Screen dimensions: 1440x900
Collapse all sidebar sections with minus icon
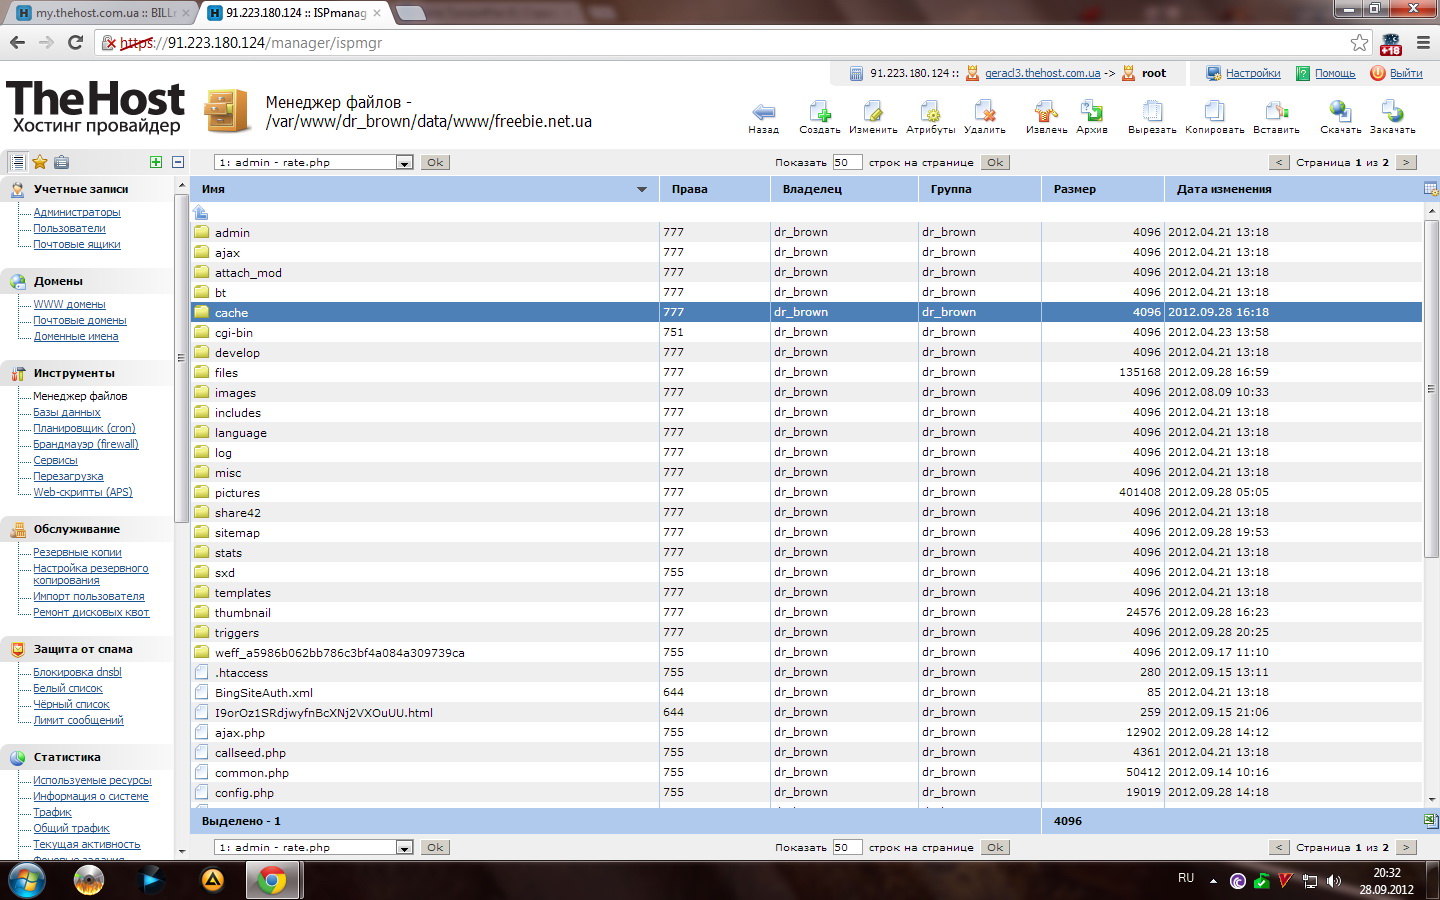(x=178, y=162)
